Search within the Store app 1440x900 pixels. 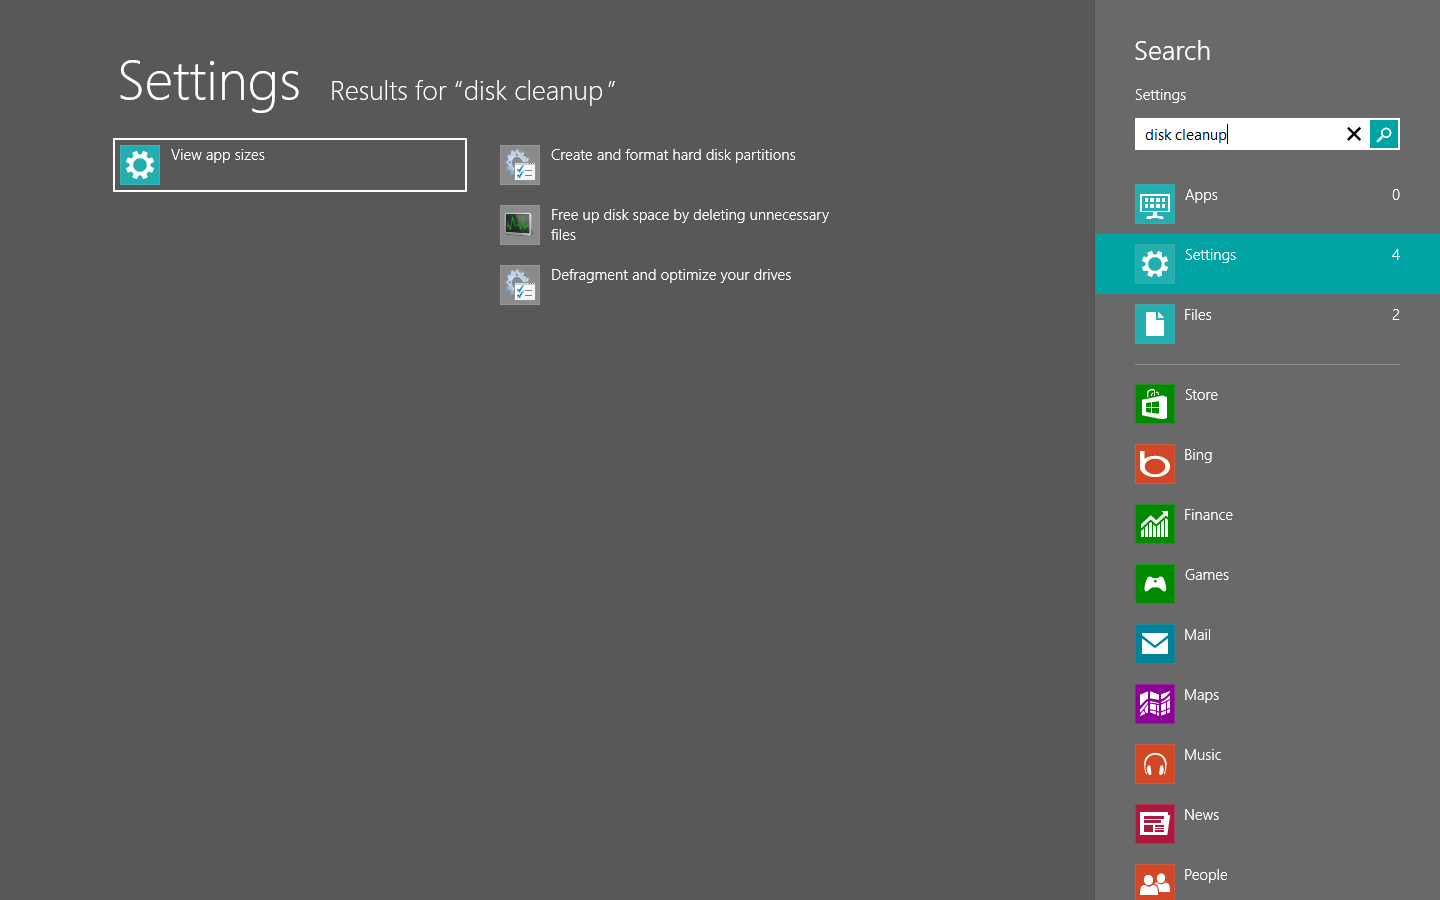pos(1267,404)
